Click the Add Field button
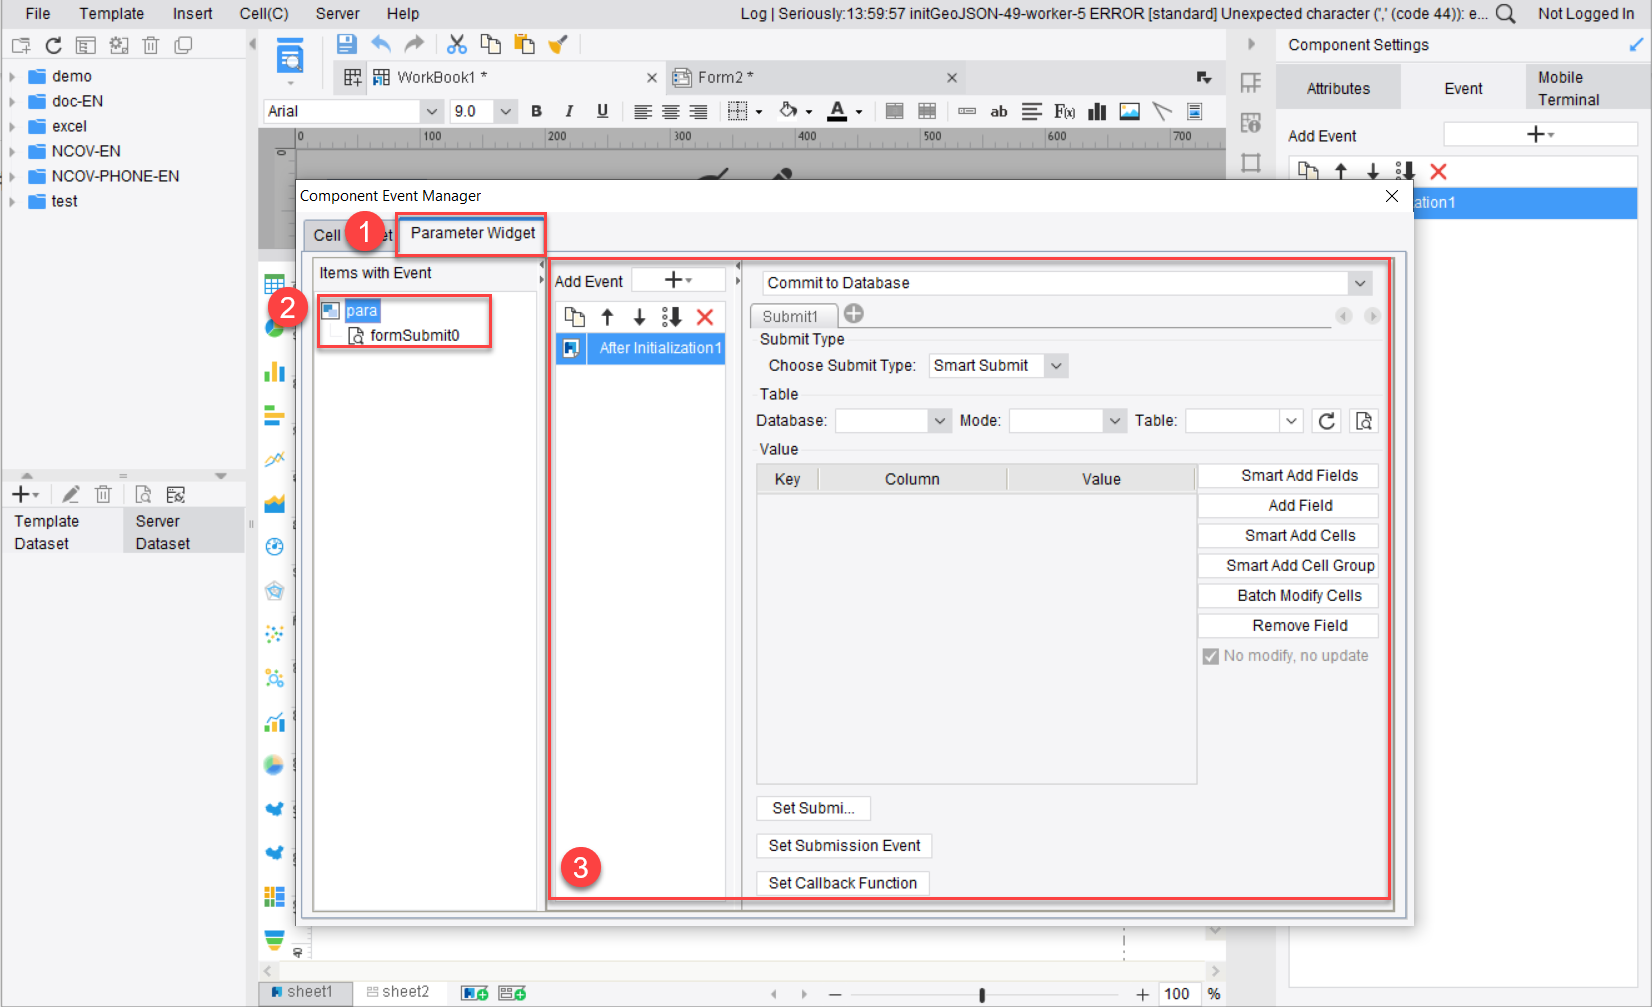Screen dimensions: 1652x1007 [x=1288, y=506]
